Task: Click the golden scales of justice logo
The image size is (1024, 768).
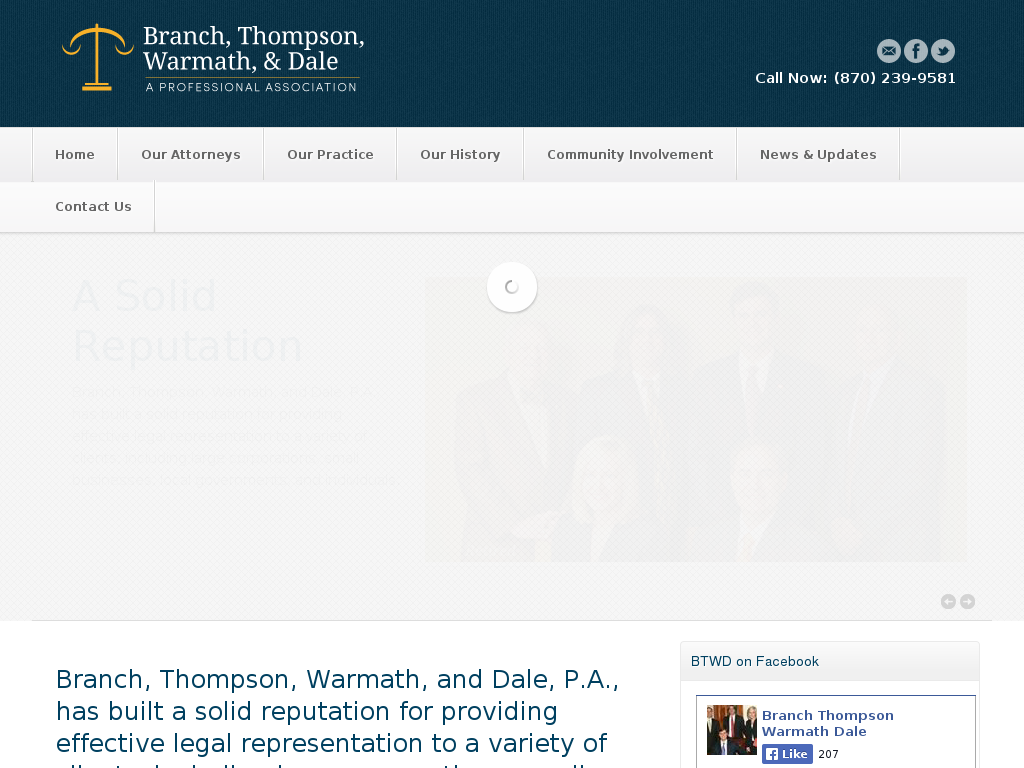Action: click(97, 57)
